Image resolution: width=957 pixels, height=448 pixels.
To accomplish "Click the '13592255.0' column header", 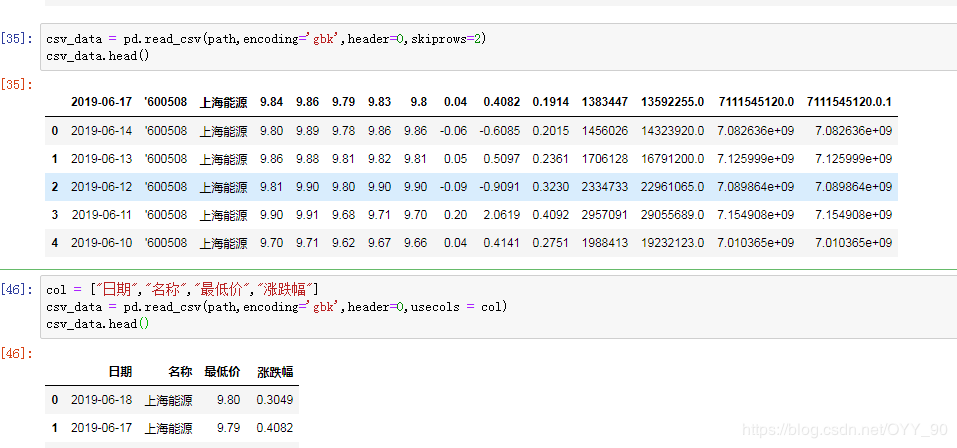I will pos(673,102).
